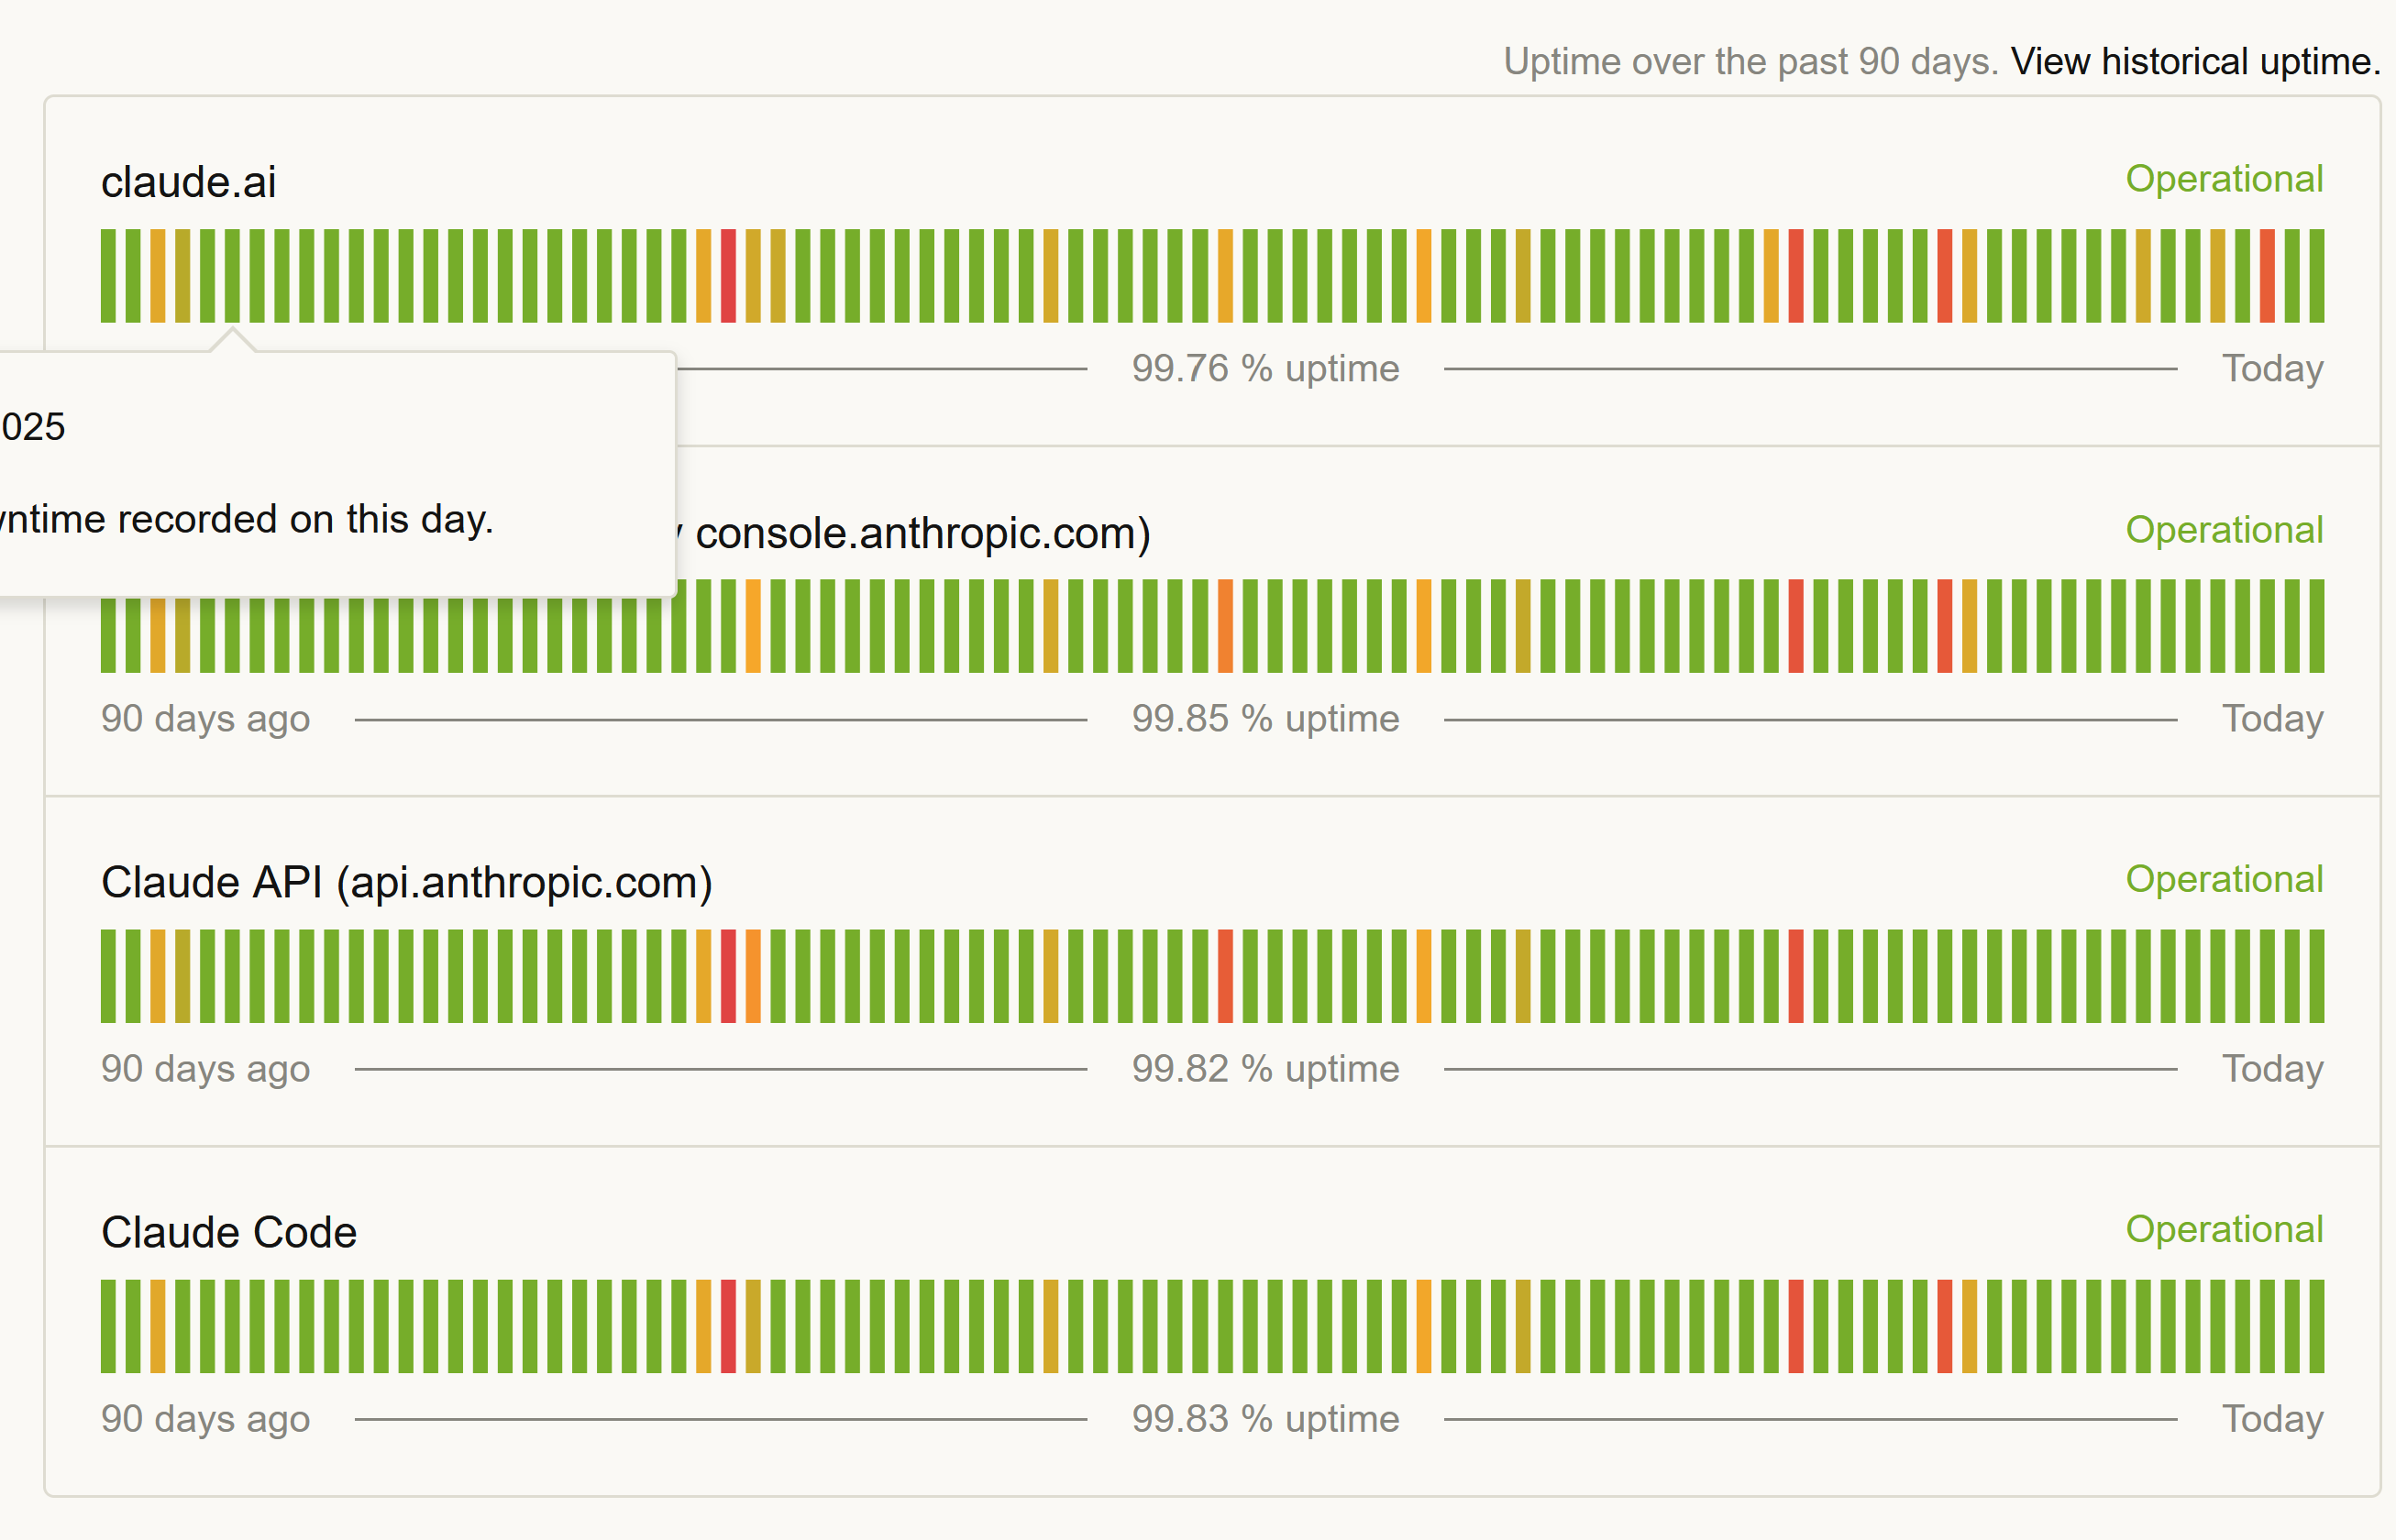Select rightmost red bar in claude.ai row
Screen dimensions: 2396x1540
click(2267, 276)
